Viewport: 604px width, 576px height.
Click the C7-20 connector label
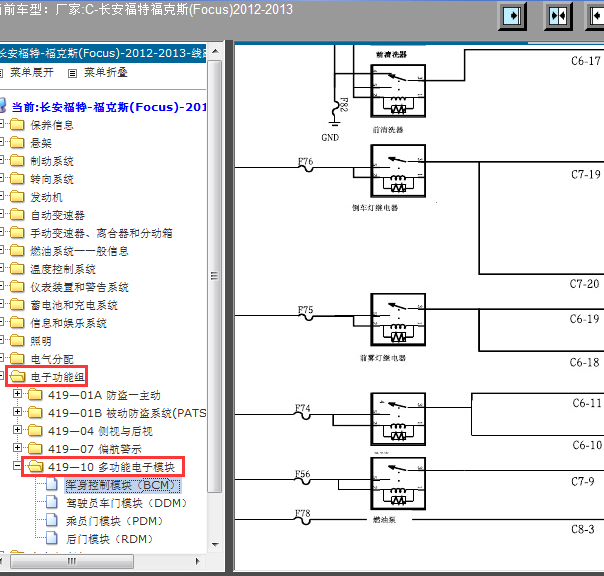(585, 284)
